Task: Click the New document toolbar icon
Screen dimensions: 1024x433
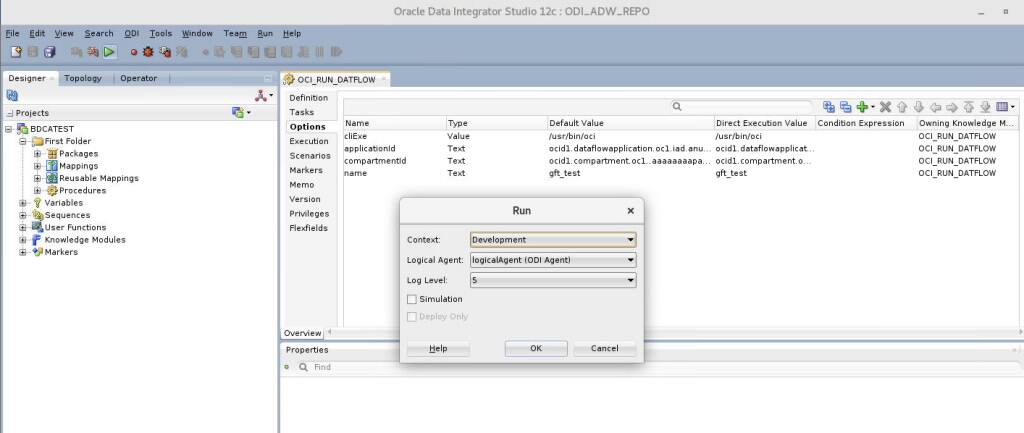Action: 16,52
